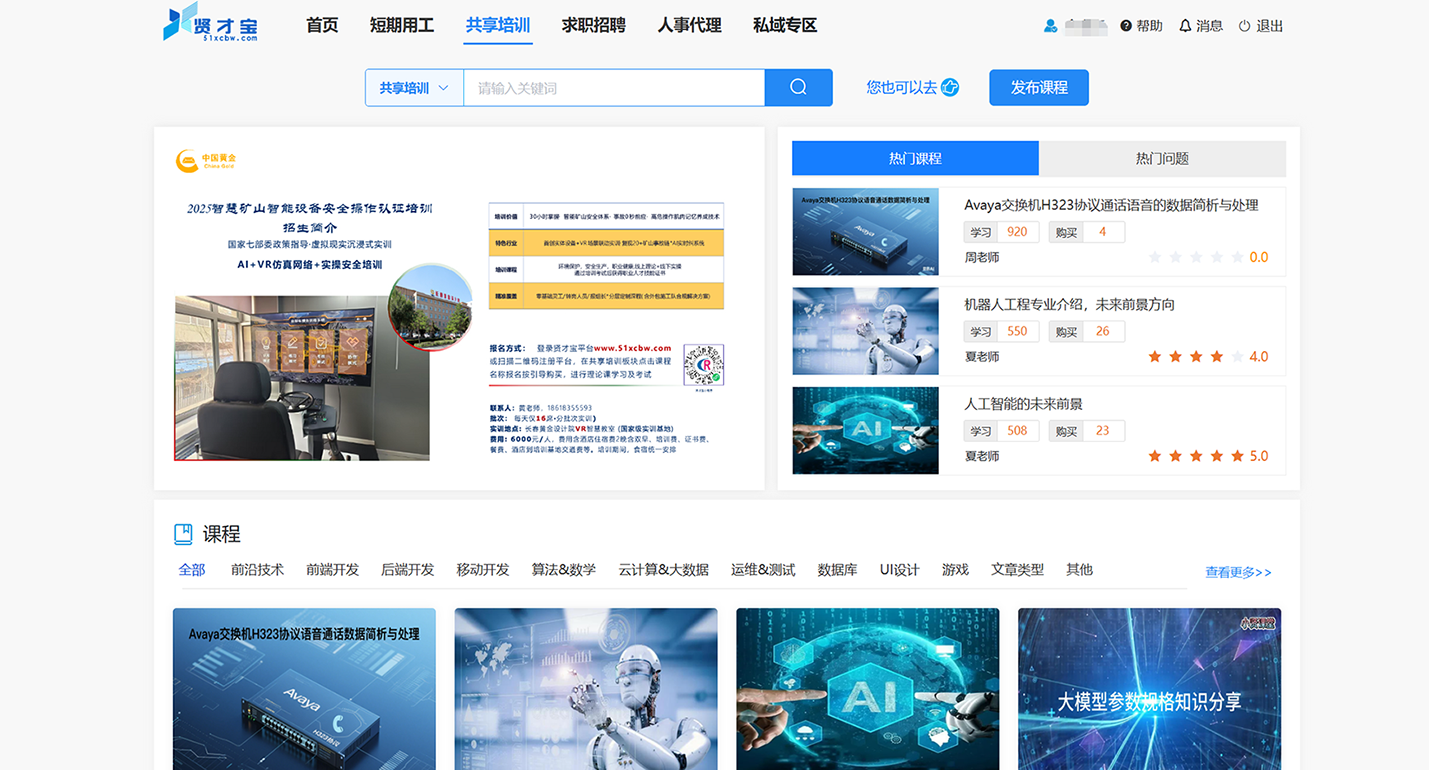1429x770 pixels.
Task: Go to 短期用工 navigation item
Action: [402, 26]
